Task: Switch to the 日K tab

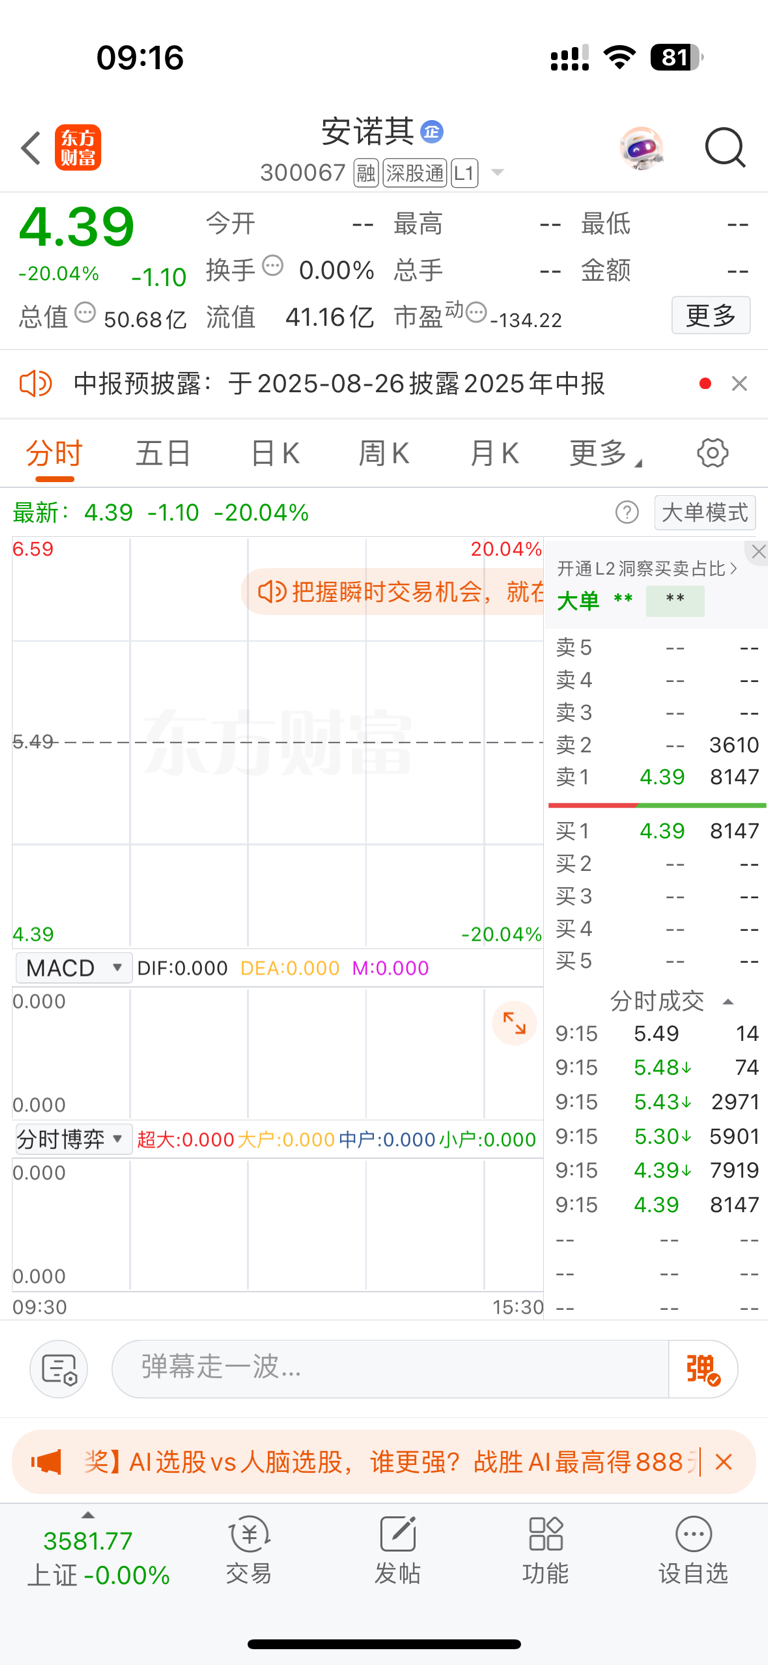Action: pos(275,454)
